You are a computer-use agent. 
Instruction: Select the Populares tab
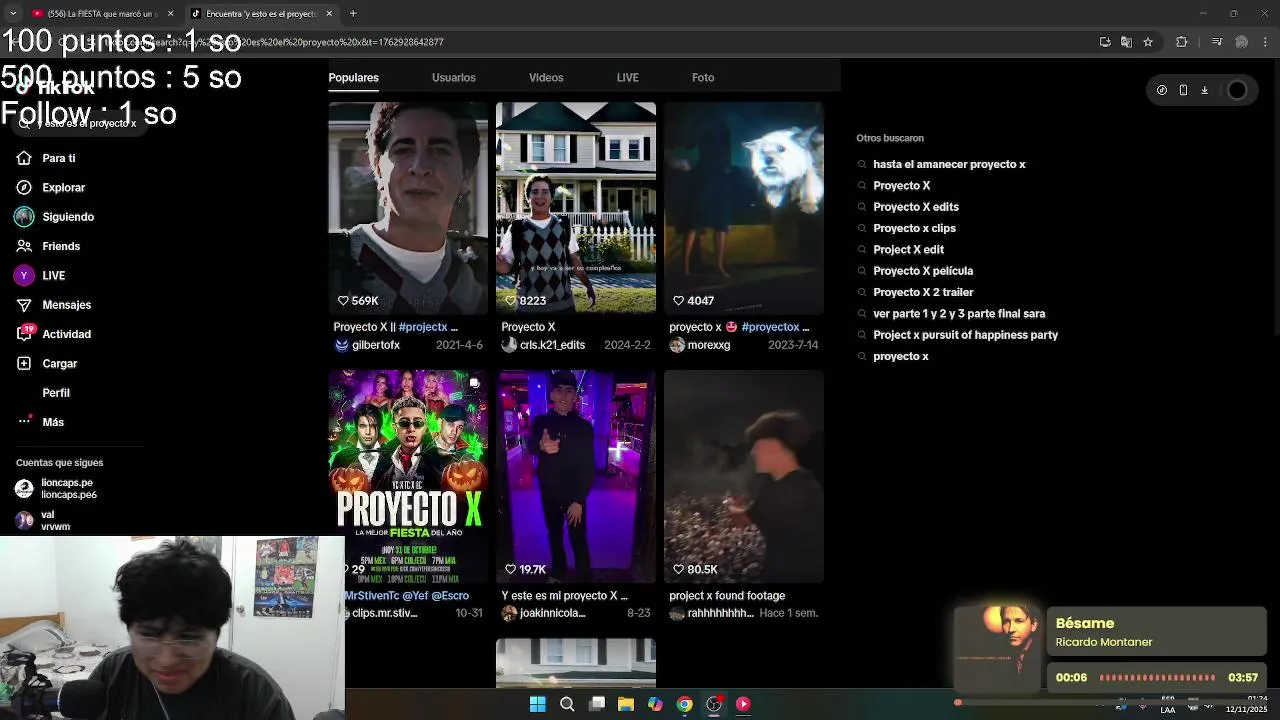pos(353,77)
